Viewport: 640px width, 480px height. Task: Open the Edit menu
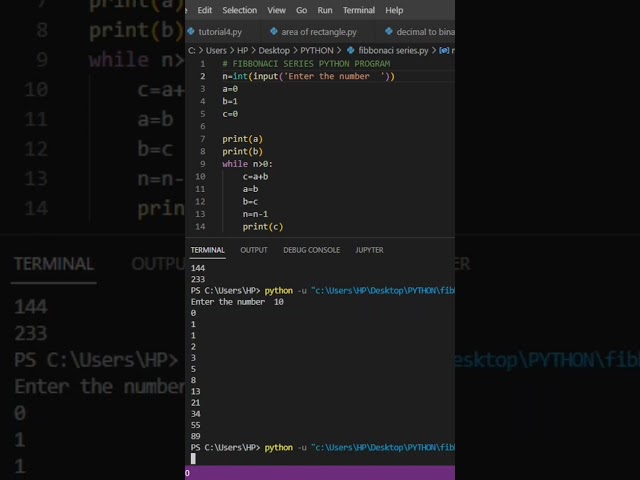pyautogui.click(x=204, y=10)
